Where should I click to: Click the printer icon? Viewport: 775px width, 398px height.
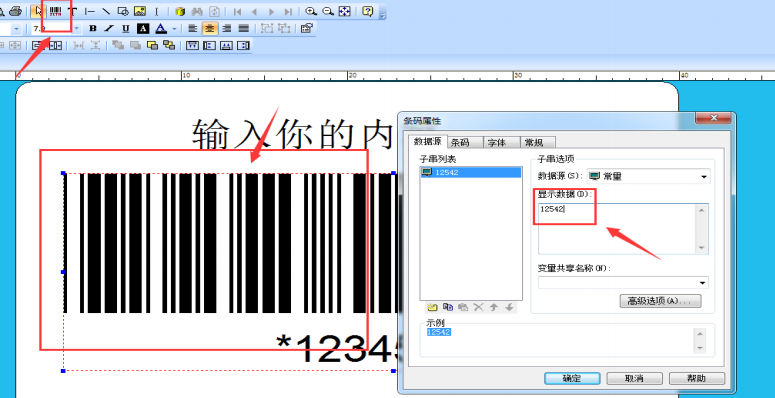point(16,11)
